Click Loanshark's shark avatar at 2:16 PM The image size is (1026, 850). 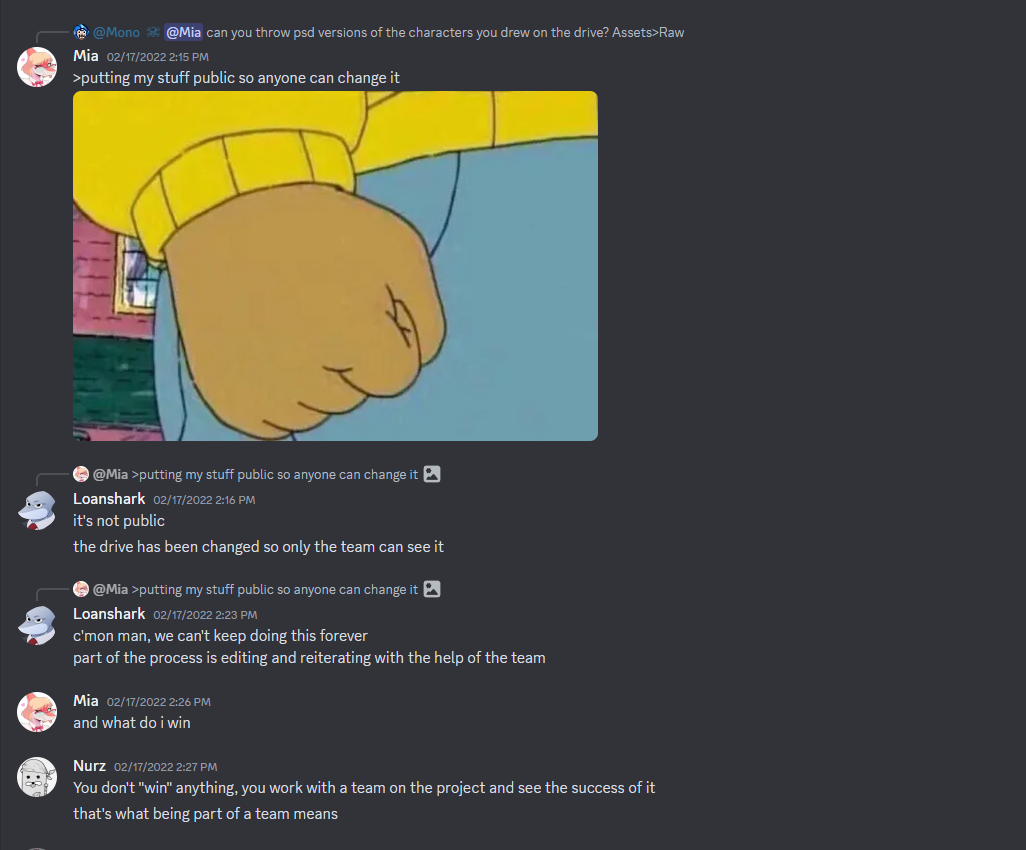click(37, 510)
